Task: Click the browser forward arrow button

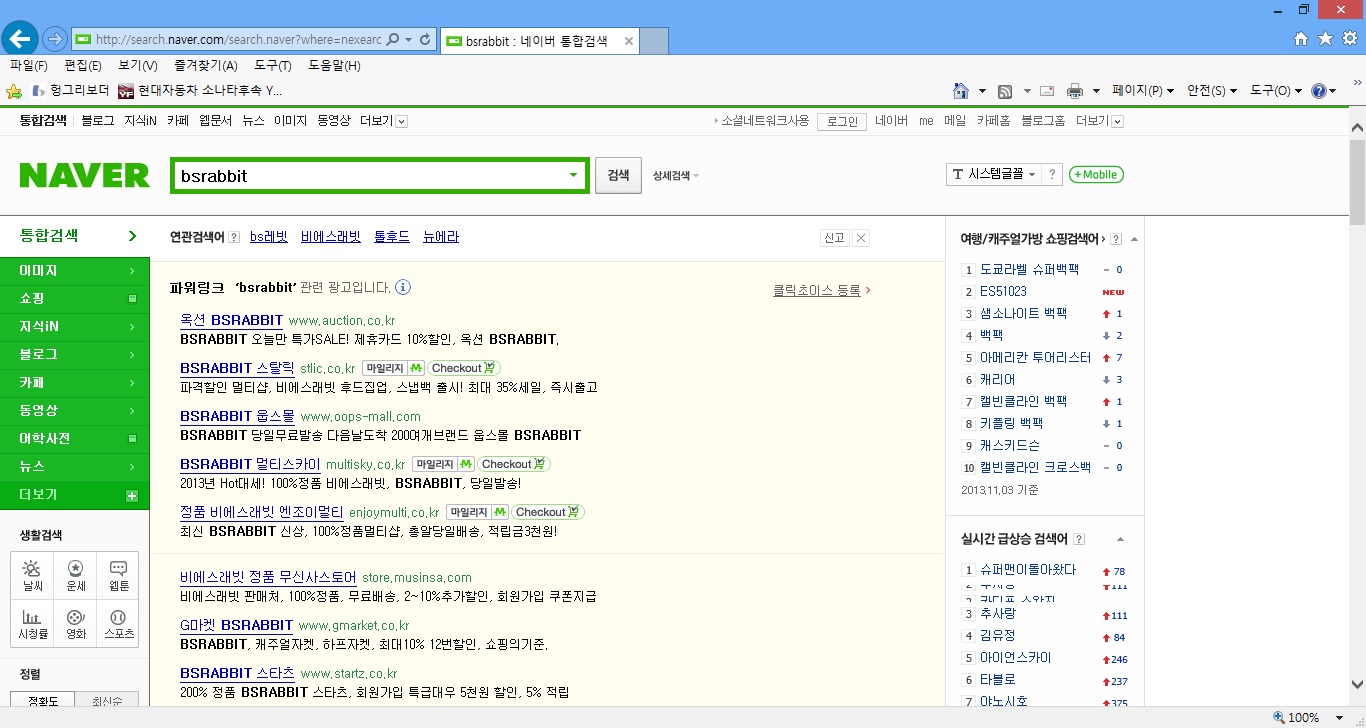Action: (x=55, y=40)
